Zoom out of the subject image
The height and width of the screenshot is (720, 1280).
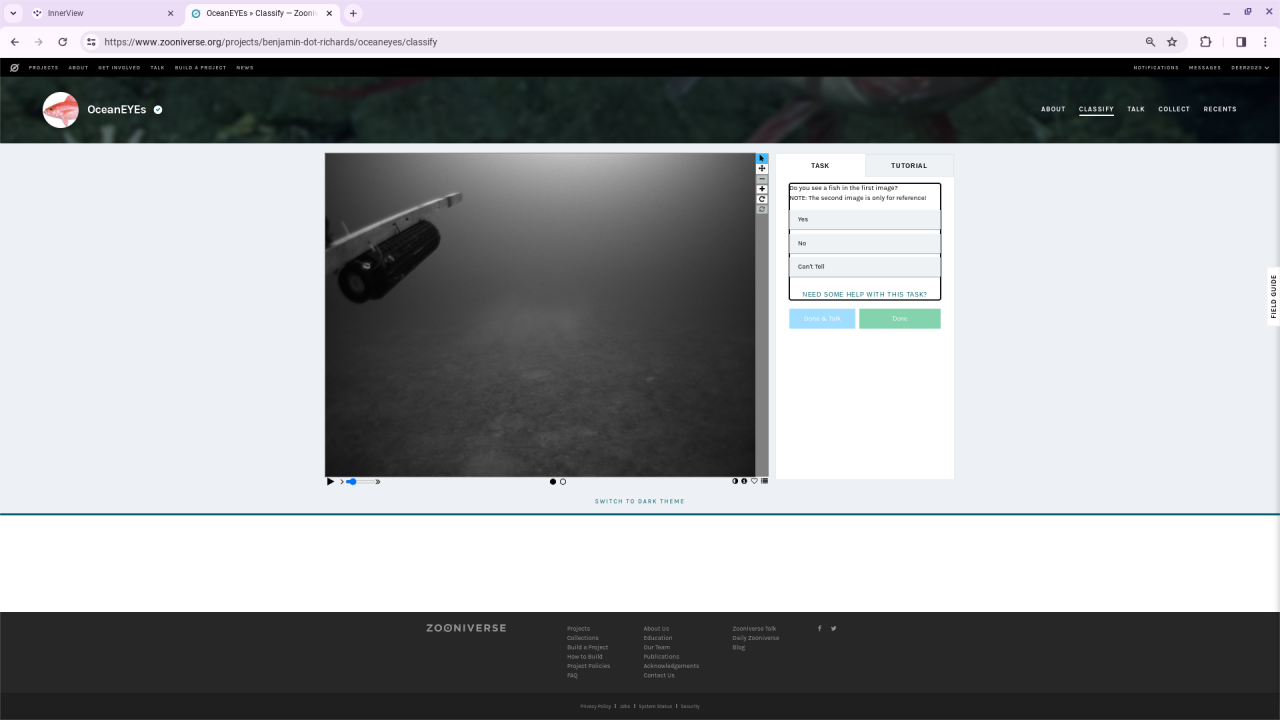[x=762, y=179]
